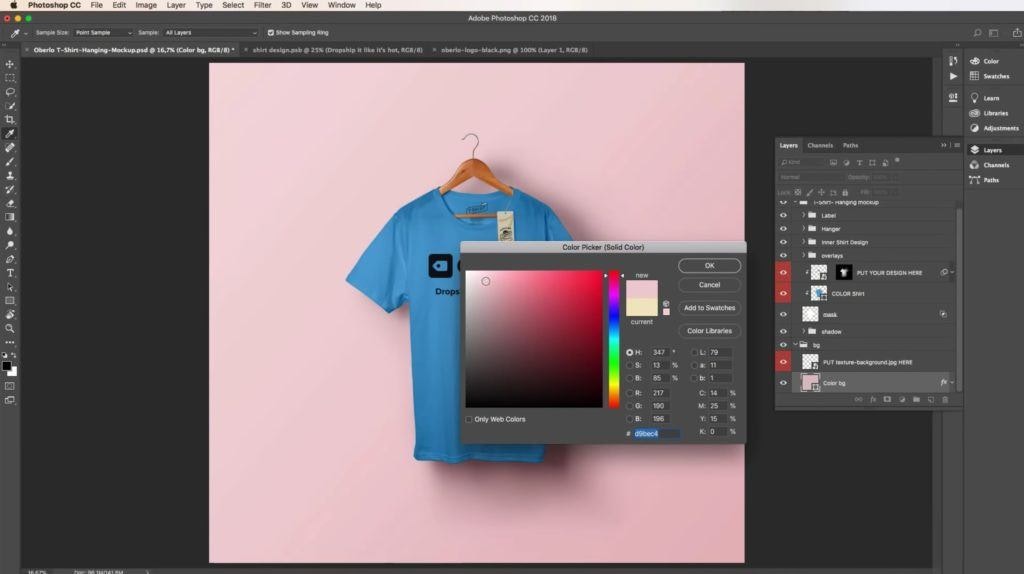The image size is (1024, 574).
Task: Switch to the Channels tab in Layers panel
Action: click(820, 145)
